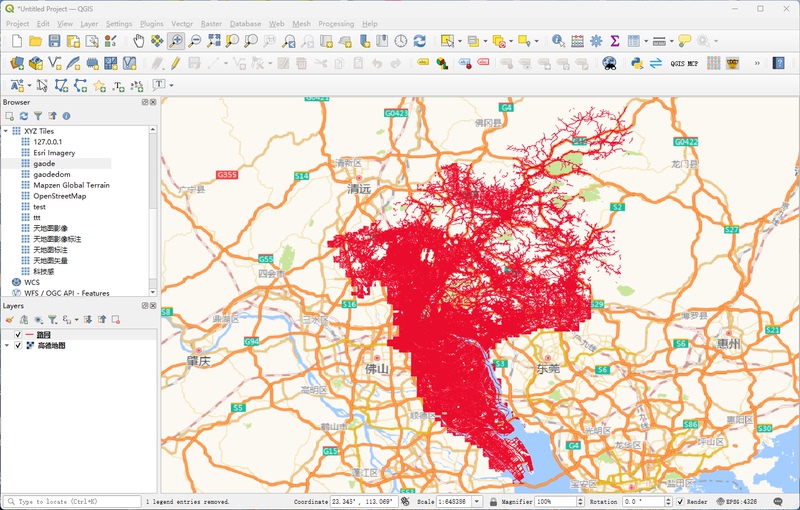Click EPSG:4326 CRS button
This screenshot has width=800, height=510.
point(737,501)
